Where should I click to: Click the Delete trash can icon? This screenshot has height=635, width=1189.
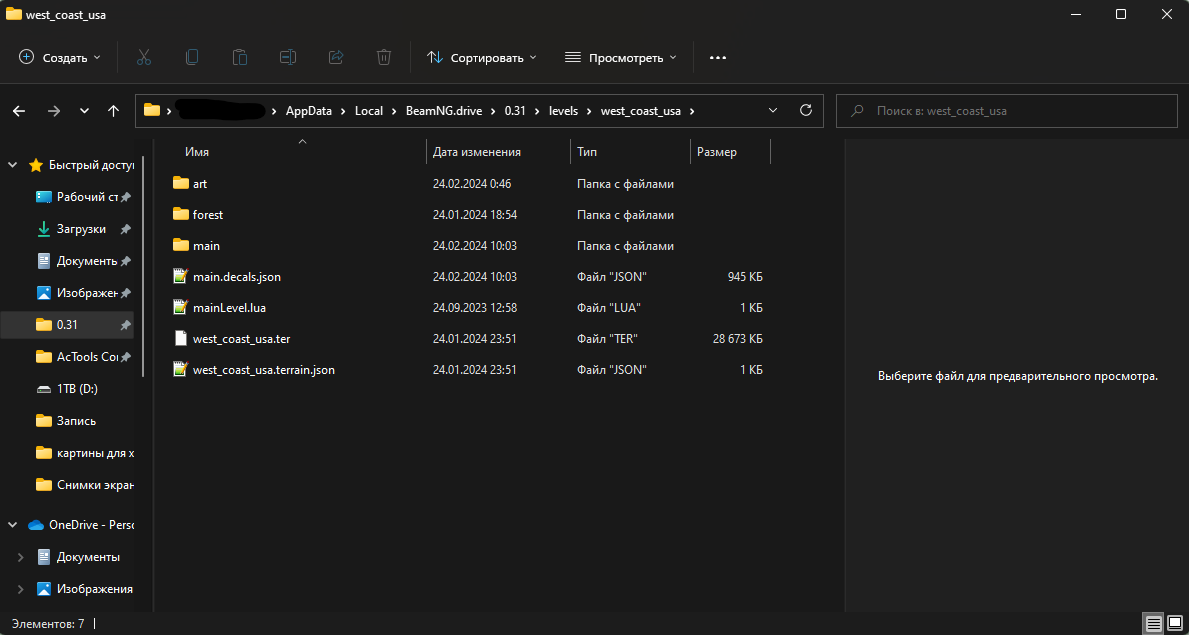(384, 58)
